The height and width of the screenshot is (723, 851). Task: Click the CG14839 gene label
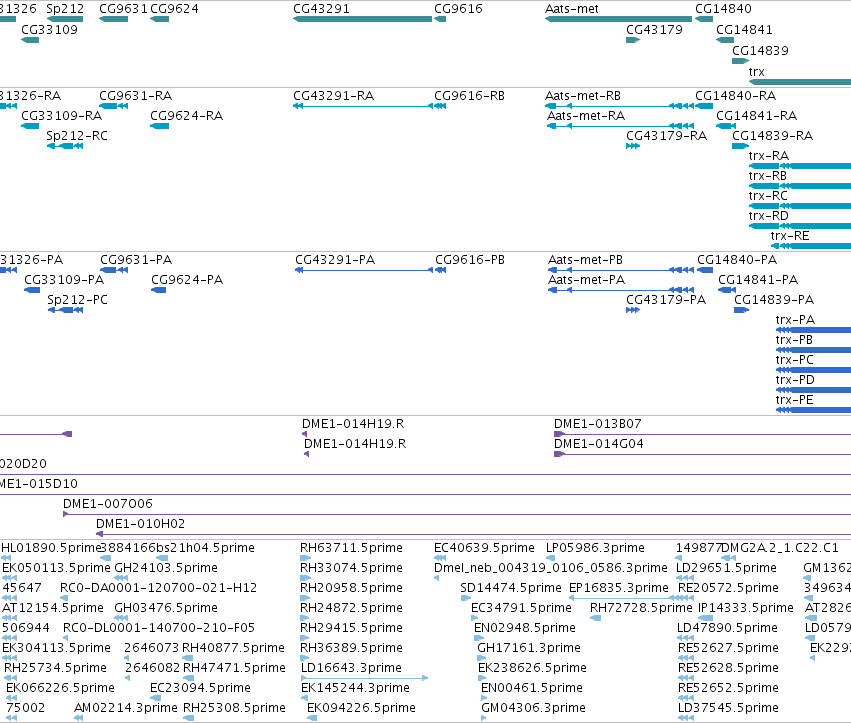click(x=760, y=51)
